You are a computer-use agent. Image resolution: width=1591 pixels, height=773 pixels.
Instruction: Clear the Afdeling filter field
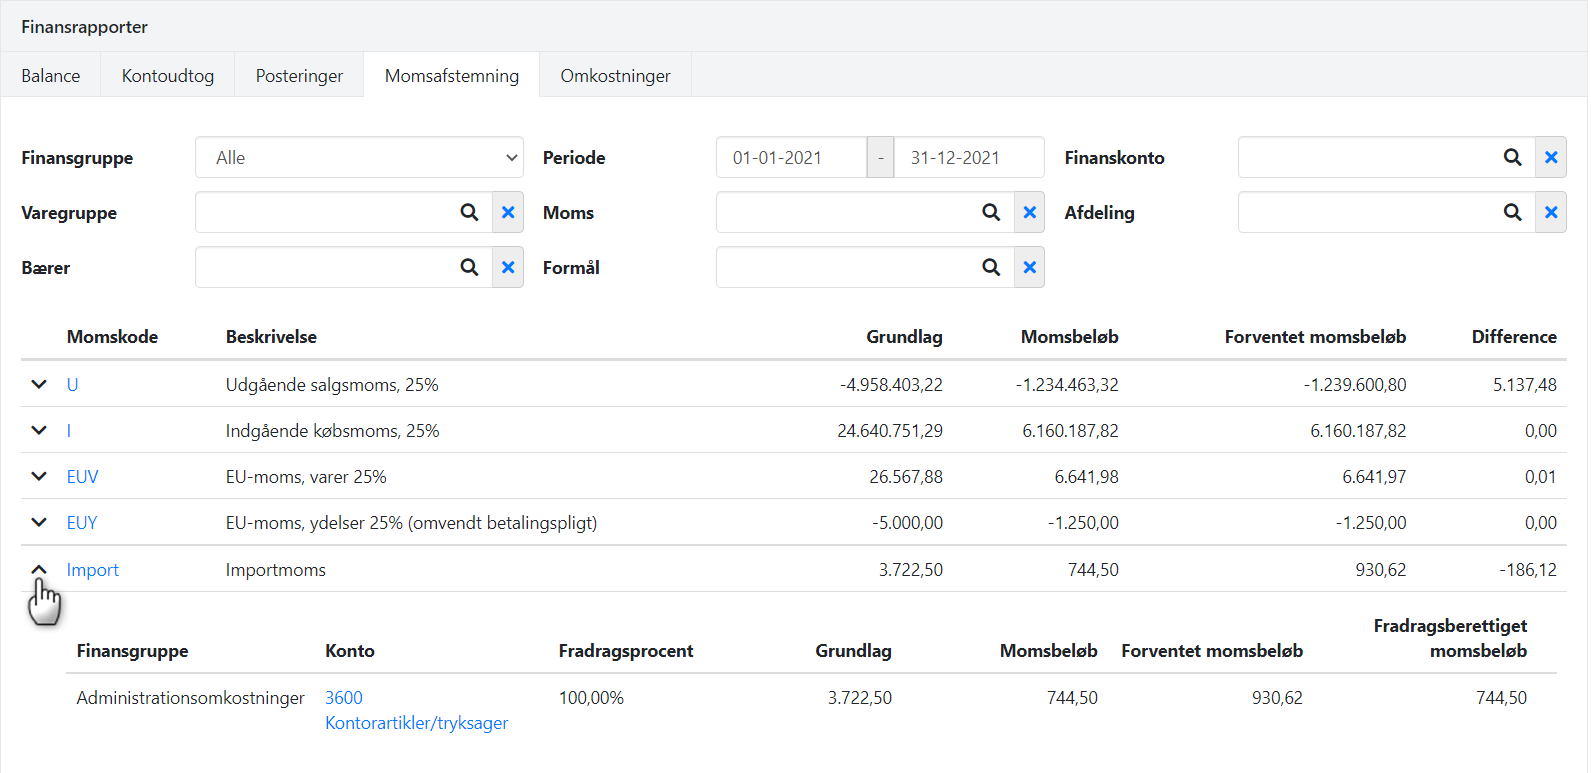tap(1551, 212)
